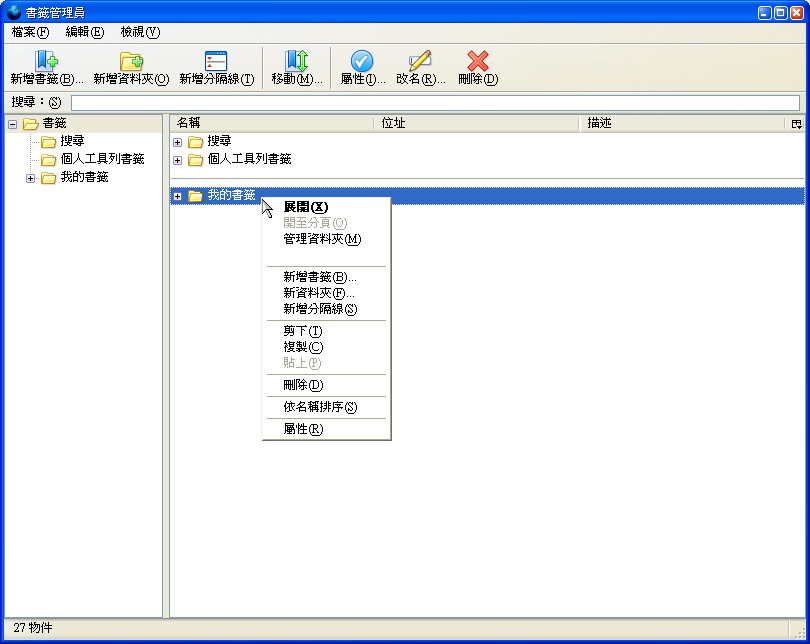Choose 展開 from the context menu
810x644 pixels.
[x=305, y=207]
